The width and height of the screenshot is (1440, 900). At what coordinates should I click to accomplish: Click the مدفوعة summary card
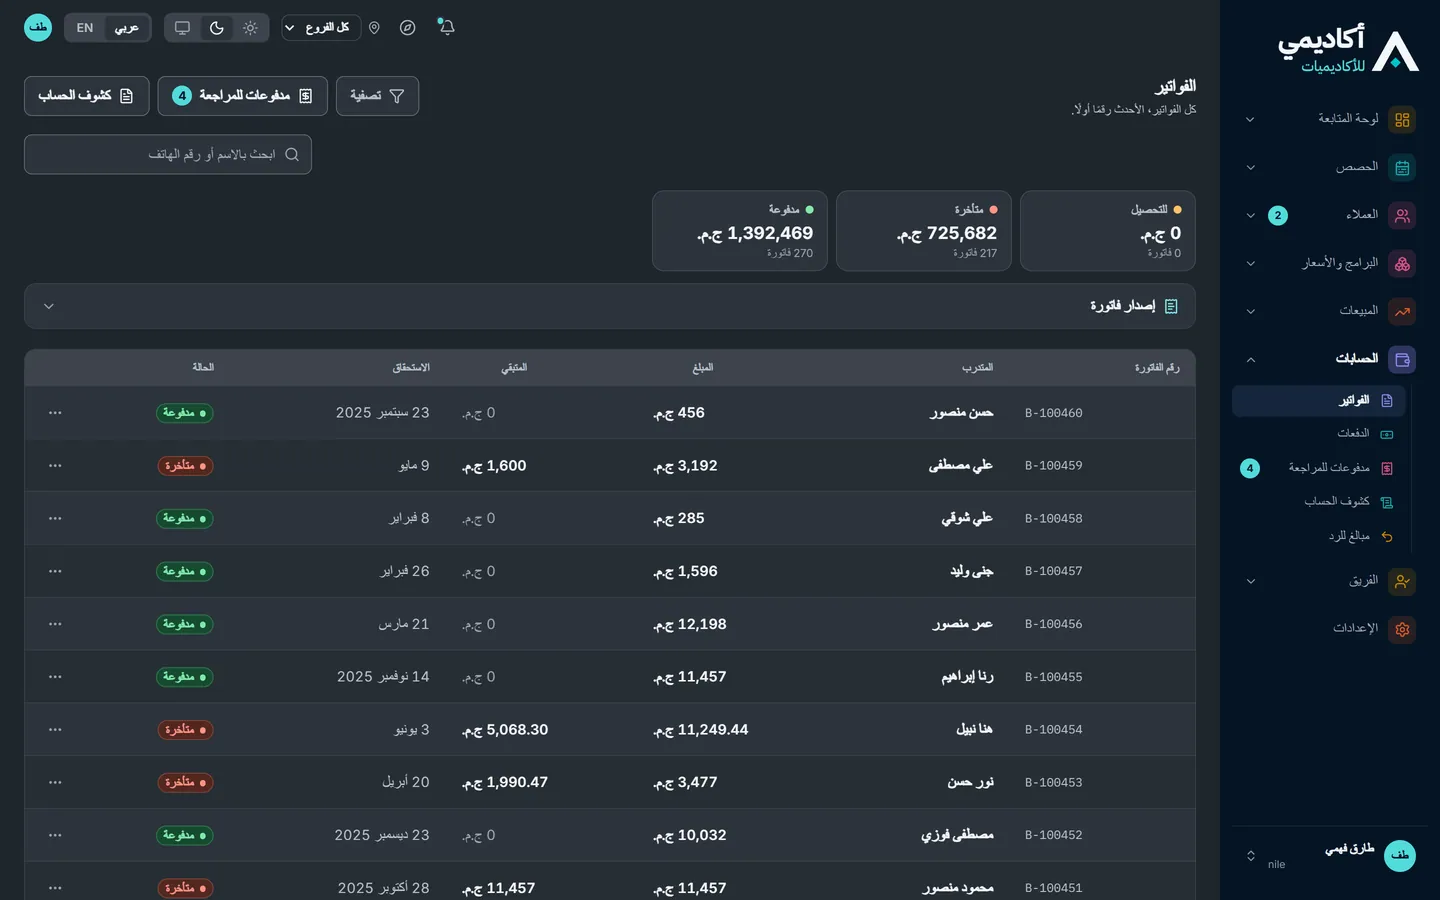(x=740, y=231)
